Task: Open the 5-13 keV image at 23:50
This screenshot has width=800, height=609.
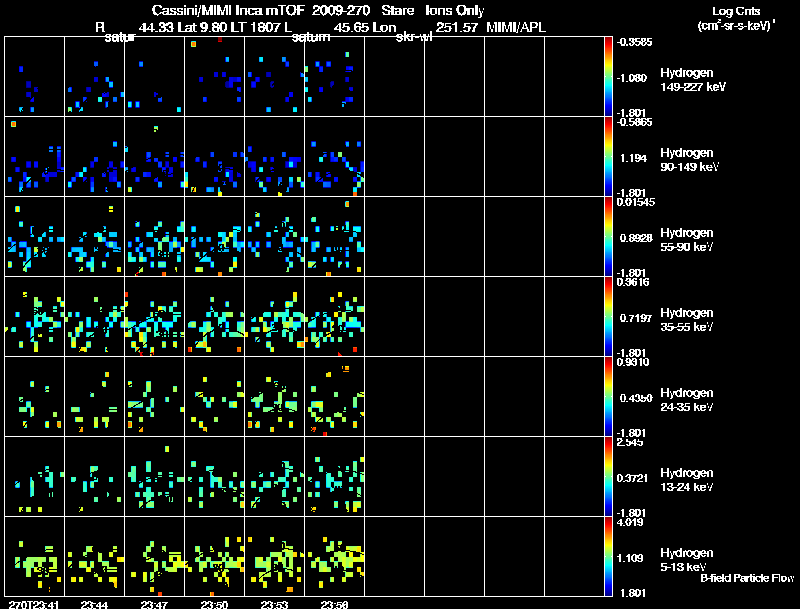Action: click(x=214, y=557)
